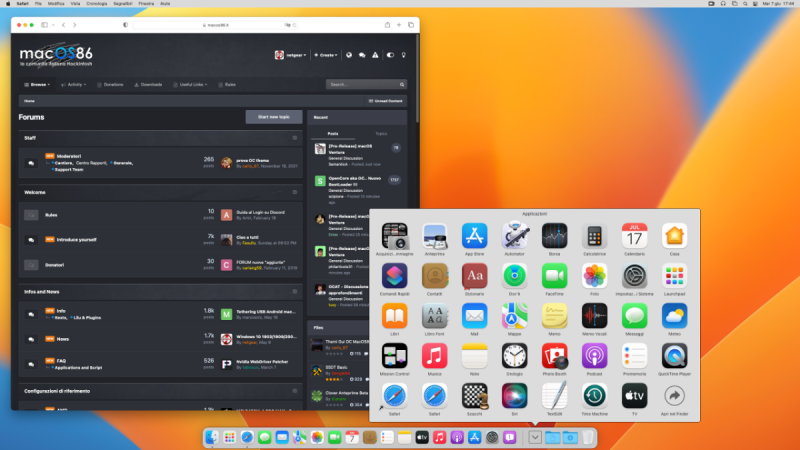Viewport: 800px width, 450px height.
Task: Open Automator from the Applicazioni stack
Action: (514, 236)
